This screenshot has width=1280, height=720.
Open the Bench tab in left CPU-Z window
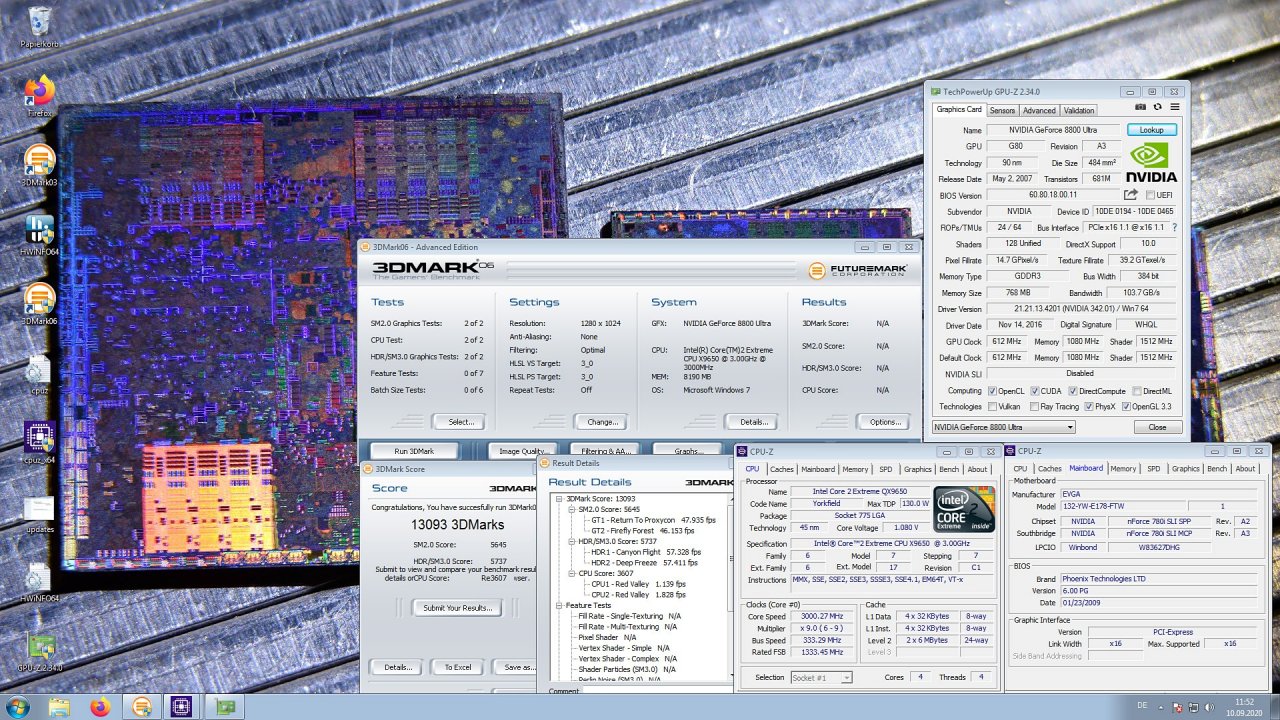coord(948,469)
